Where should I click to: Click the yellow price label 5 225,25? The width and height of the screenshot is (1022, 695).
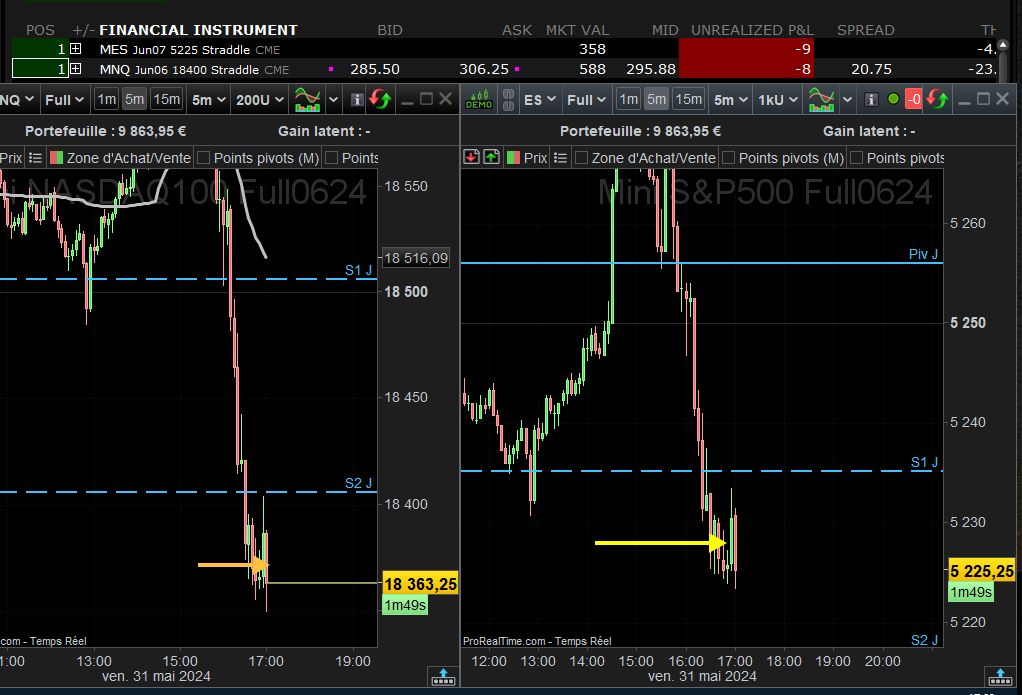pyautogui.click(x=982, y=571)
